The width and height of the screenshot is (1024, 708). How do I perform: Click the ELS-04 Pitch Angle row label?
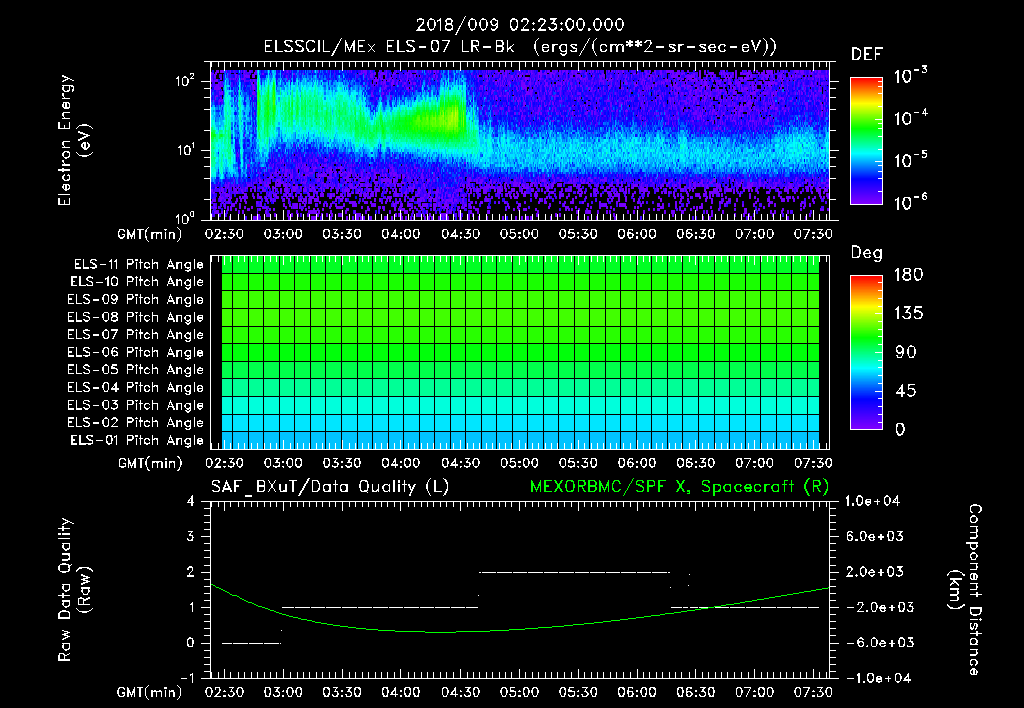[136, 387]
